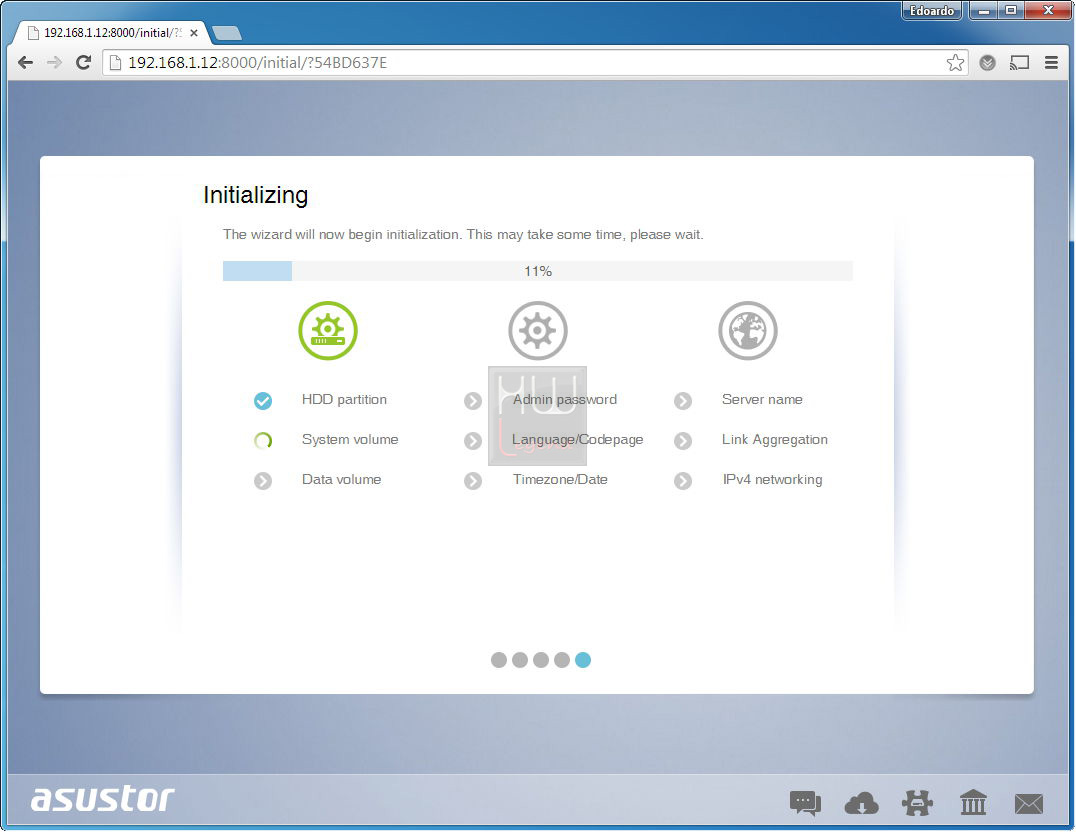Select the active blue fifth step dot
This screenshot has width=1076, height=832.
tap(583, 660)
